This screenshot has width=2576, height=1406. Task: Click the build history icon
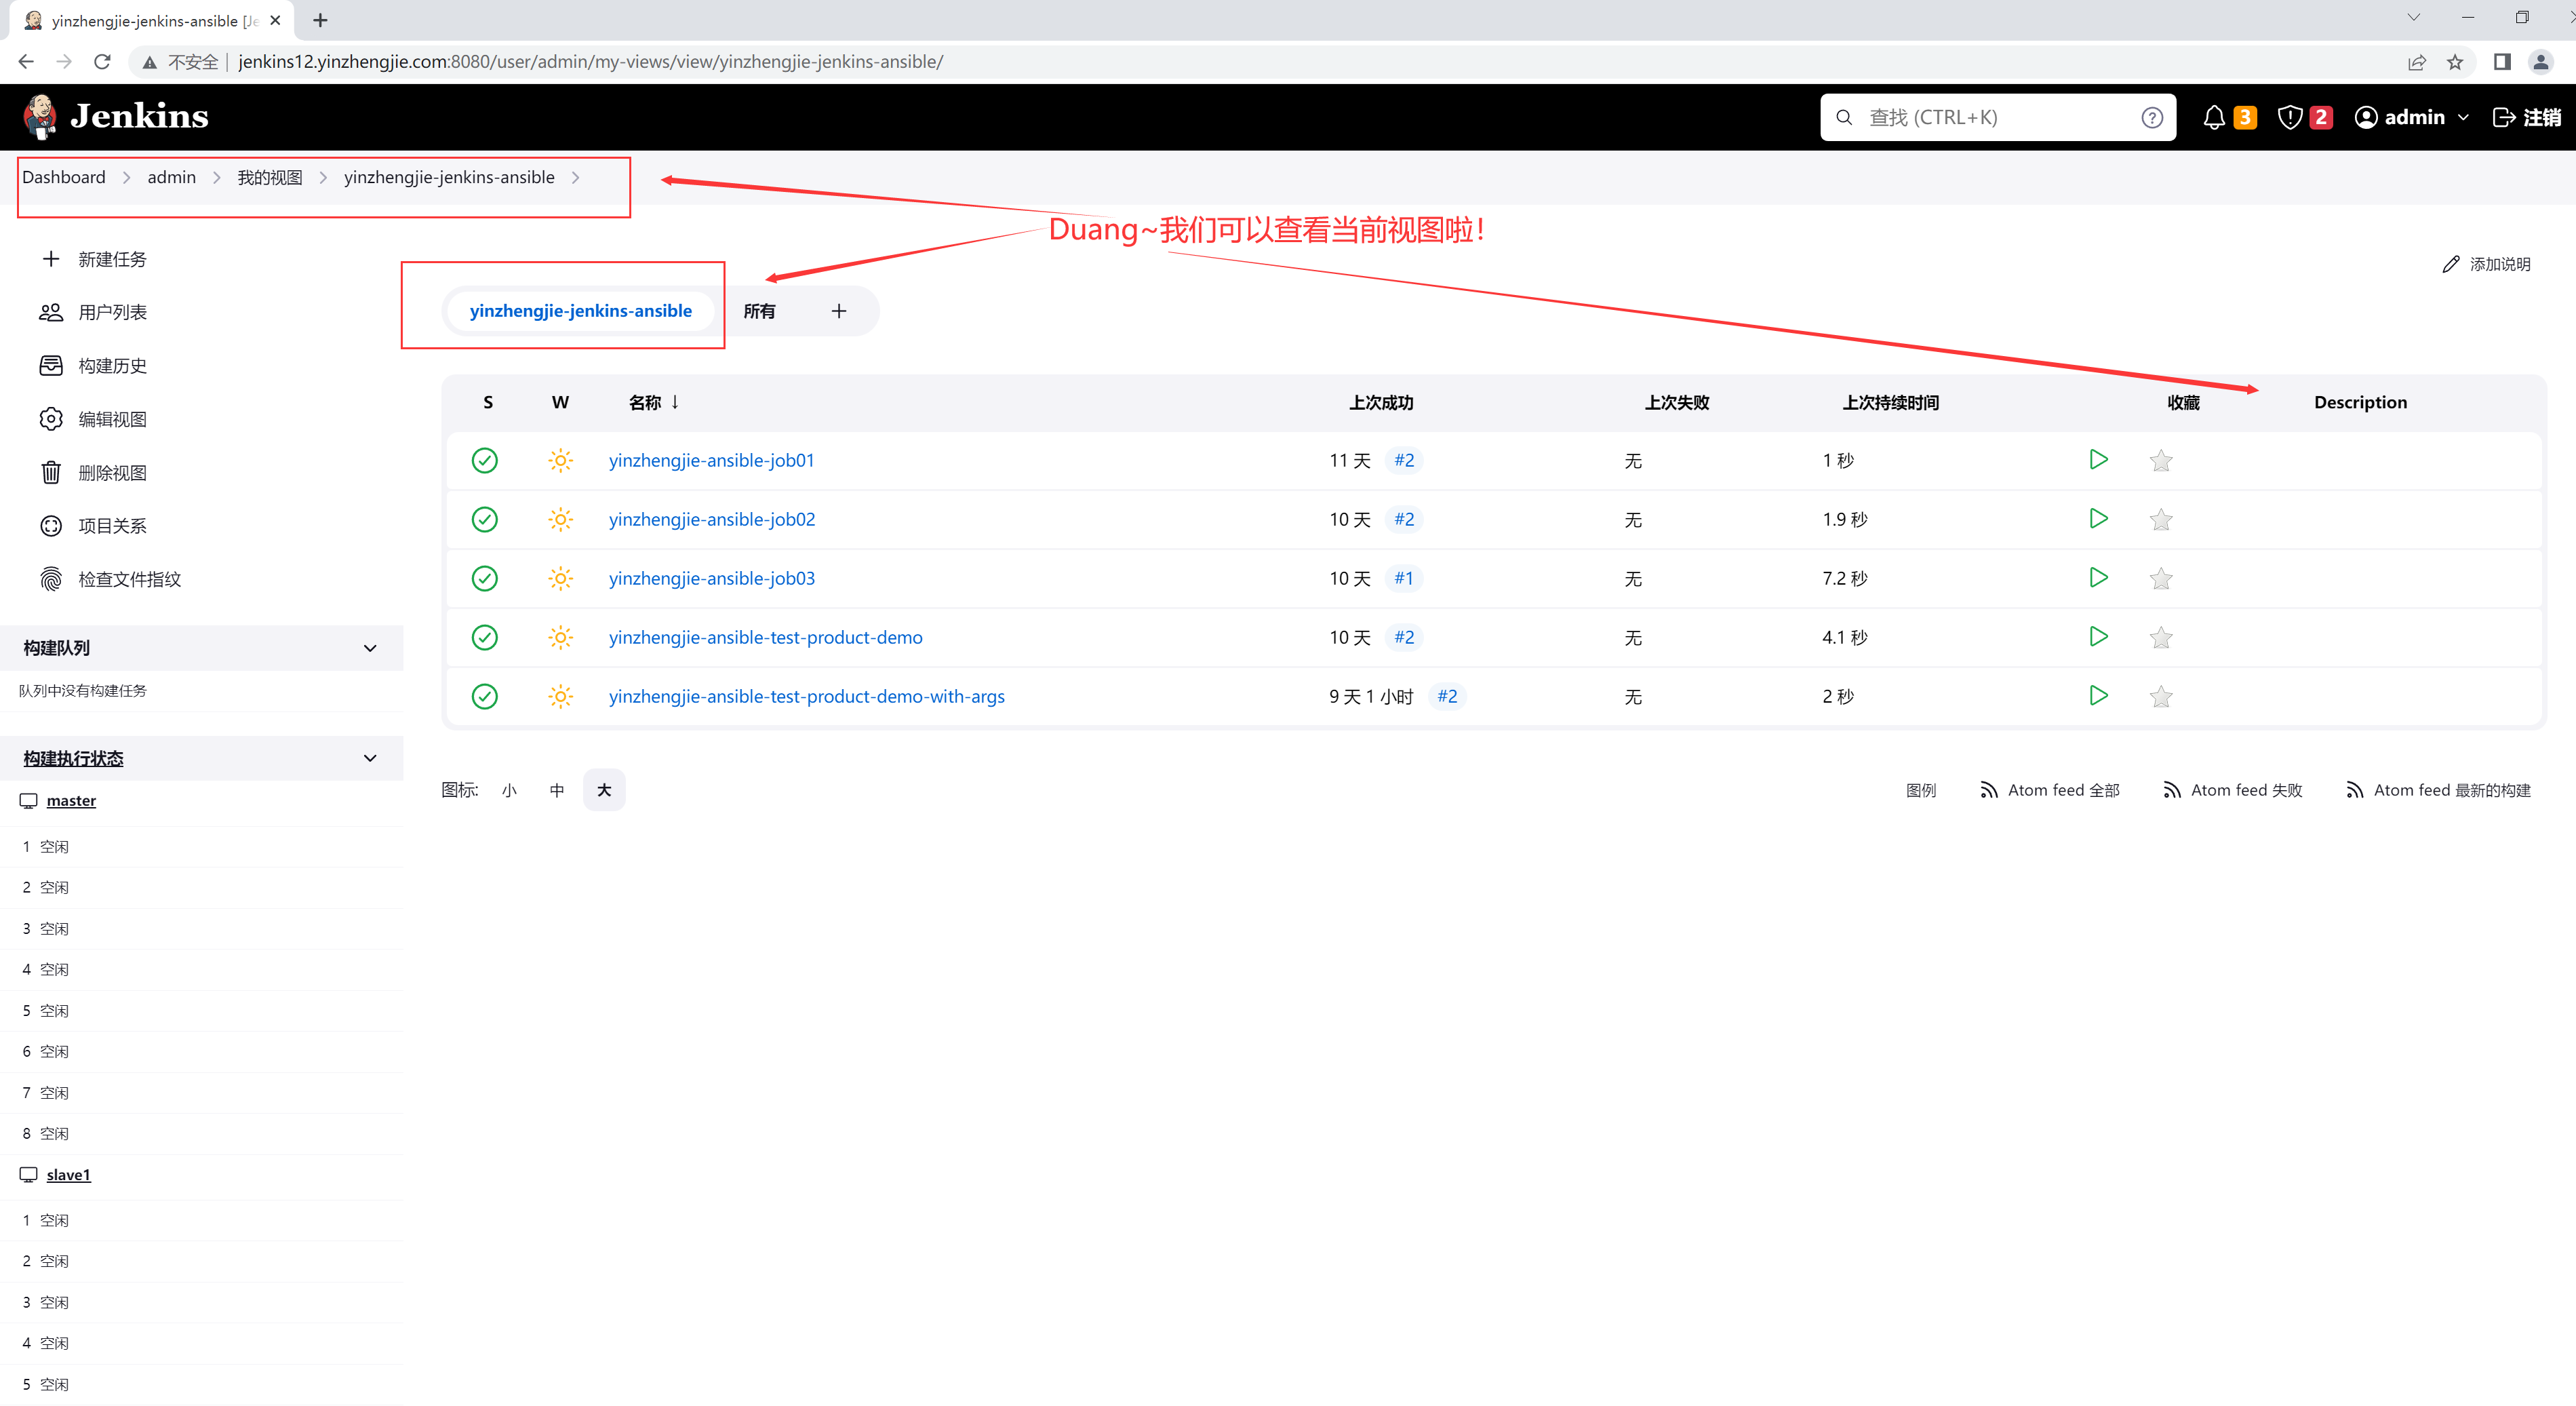click(x=51, y=366)
